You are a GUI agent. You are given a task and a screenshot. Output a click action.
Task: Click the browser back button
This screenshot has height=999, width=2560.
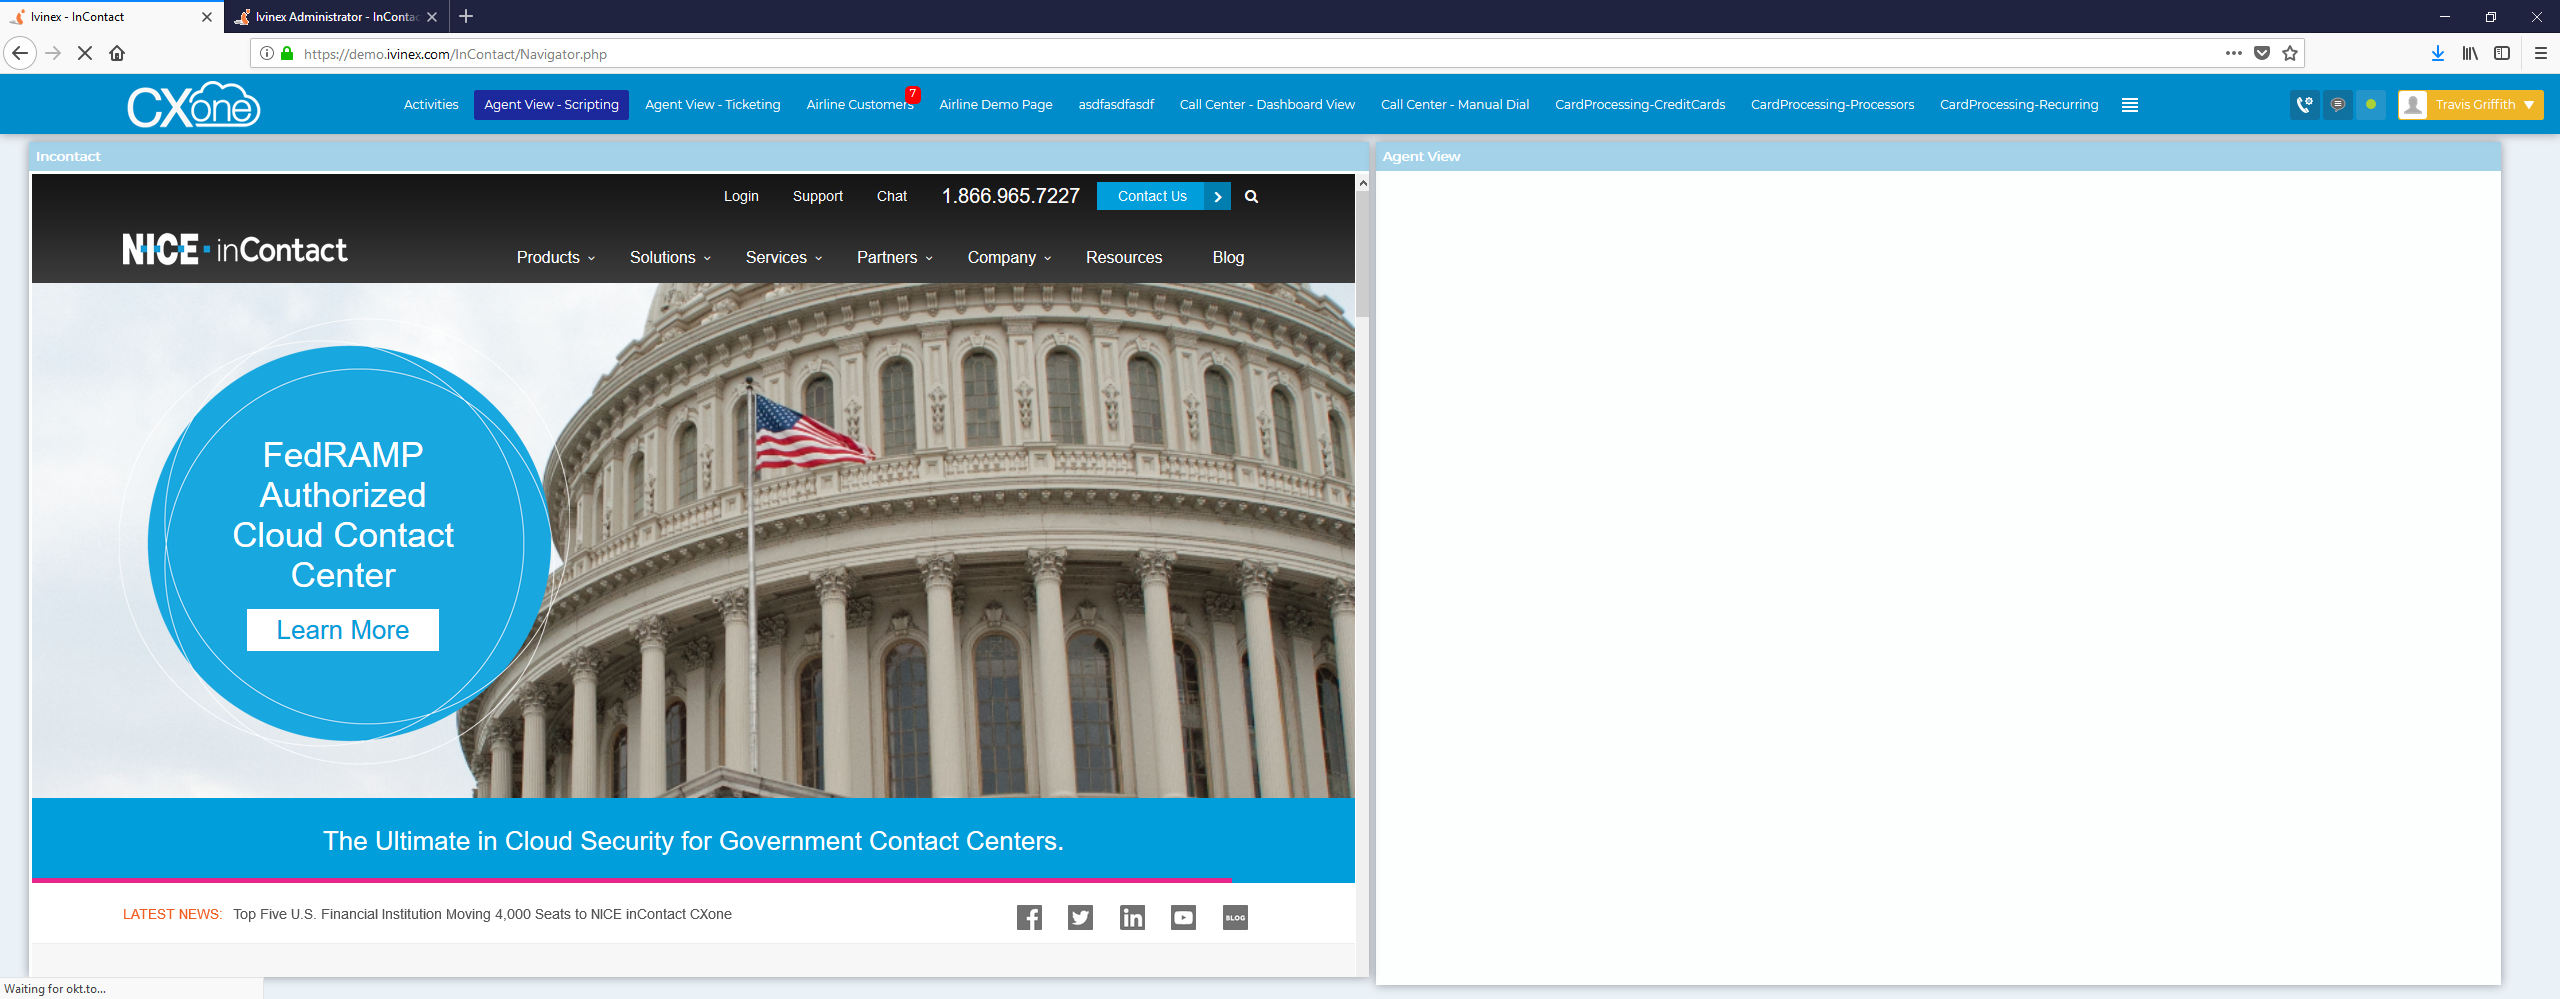20,53
